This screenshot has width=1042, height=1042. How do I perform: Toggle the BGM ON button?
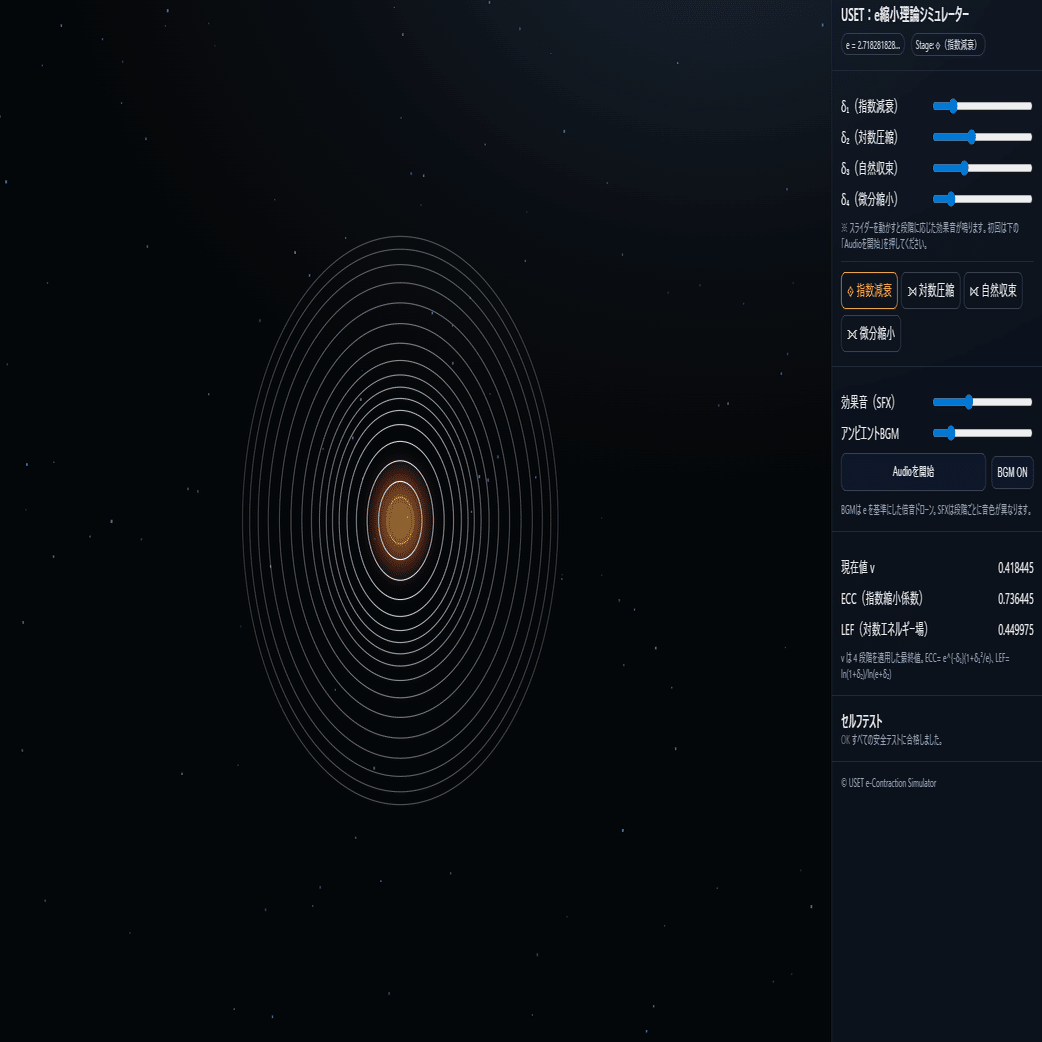[1012, 472]
